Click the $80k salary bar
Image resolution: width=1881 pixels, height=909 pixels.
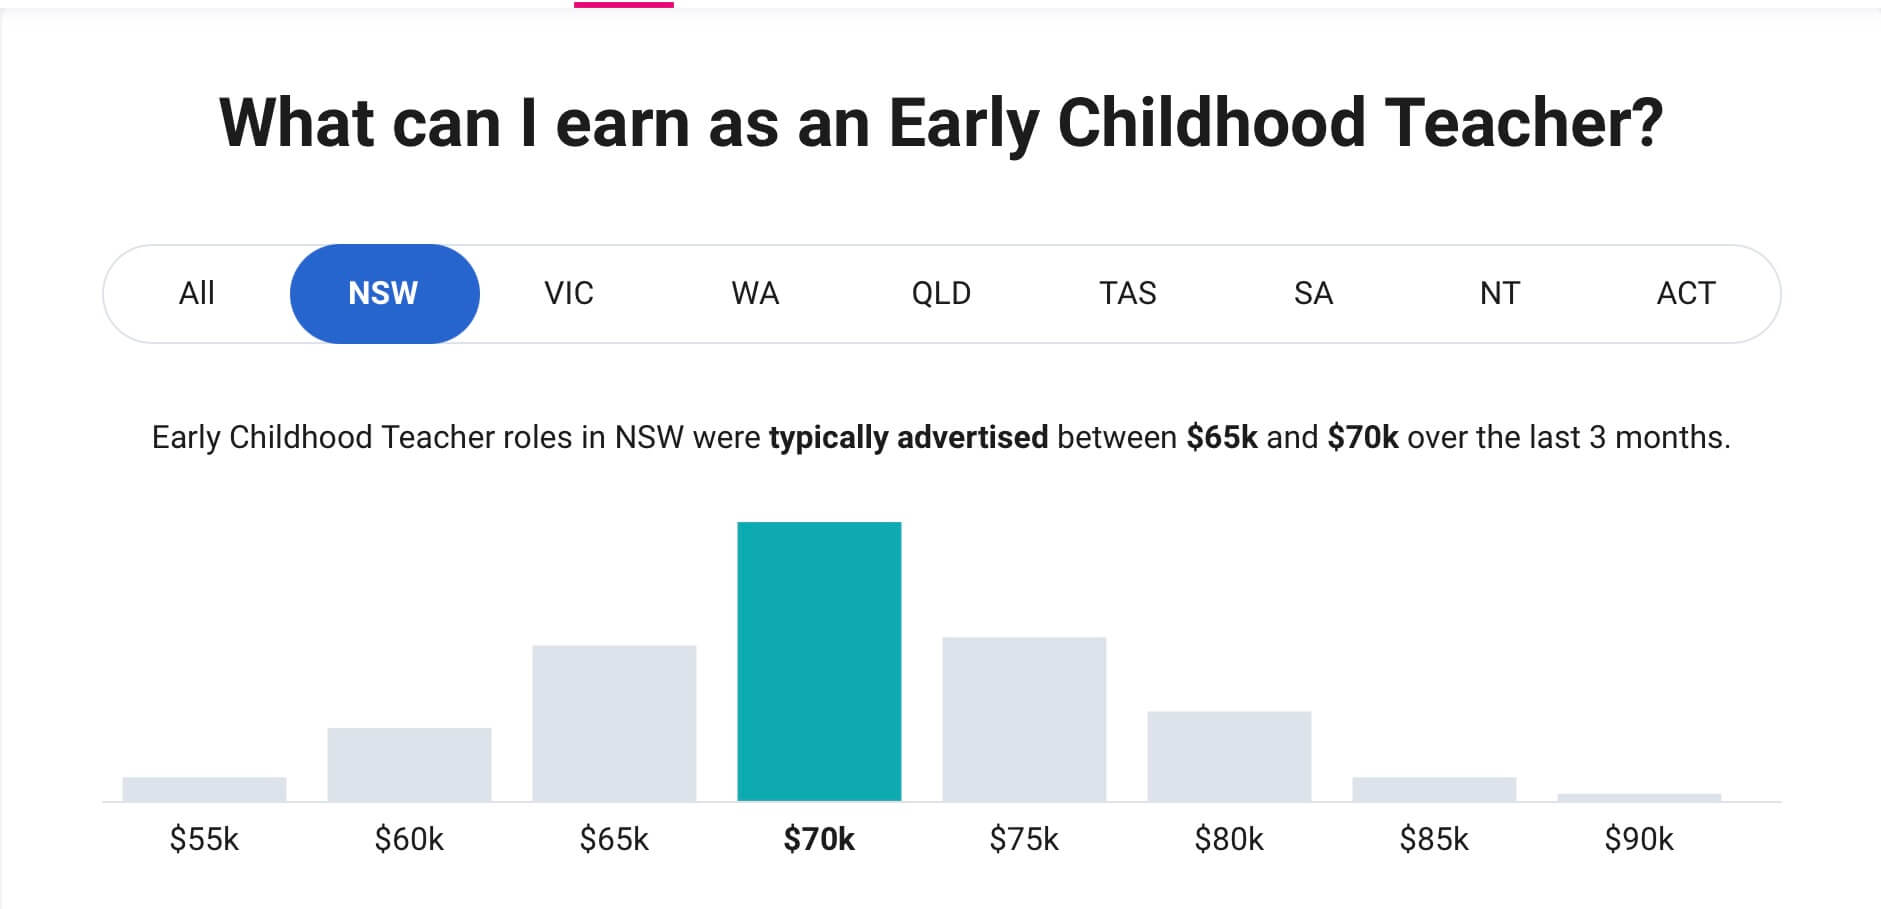pyautogui.click(x=1229, y=756)
